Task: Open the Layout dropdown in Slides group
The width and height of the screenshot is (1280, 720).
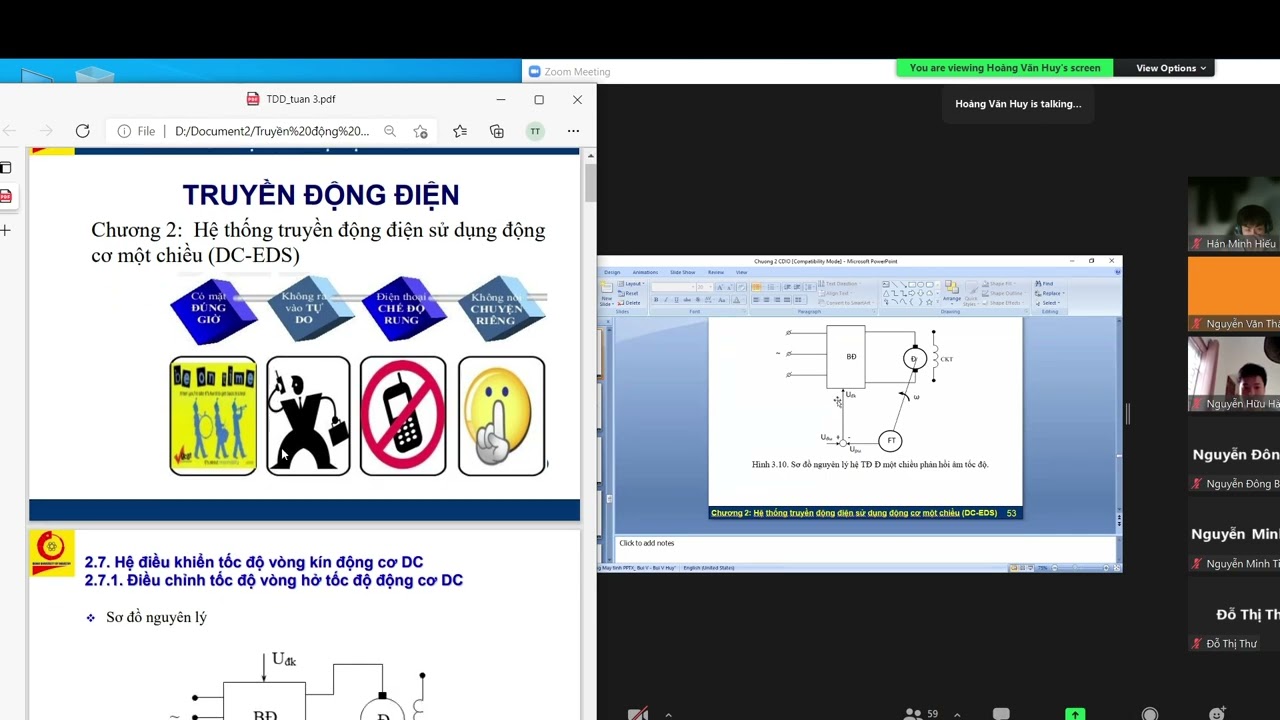Action: coord(630,284)
